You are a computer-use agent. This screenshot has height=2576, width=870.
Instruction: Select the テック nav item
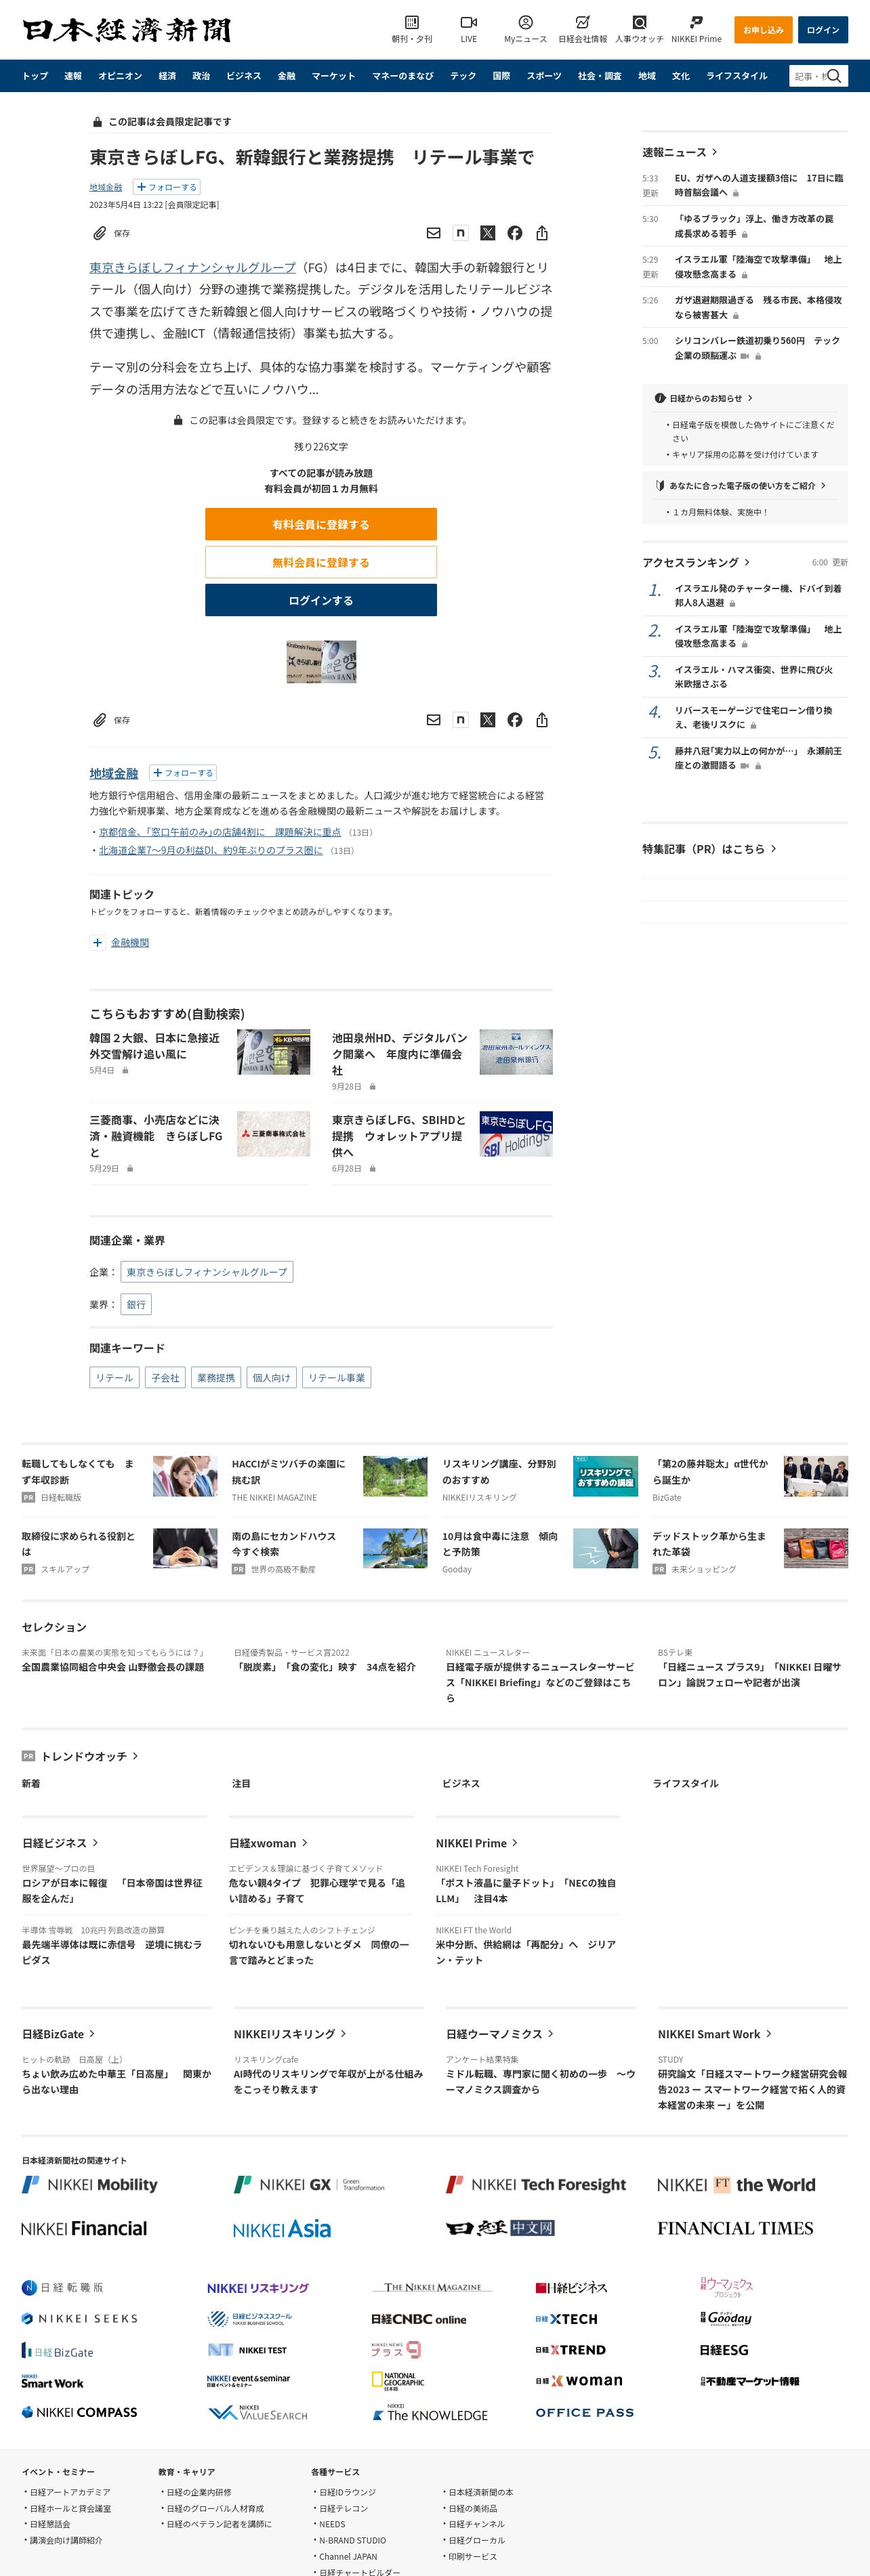[463, 76]
